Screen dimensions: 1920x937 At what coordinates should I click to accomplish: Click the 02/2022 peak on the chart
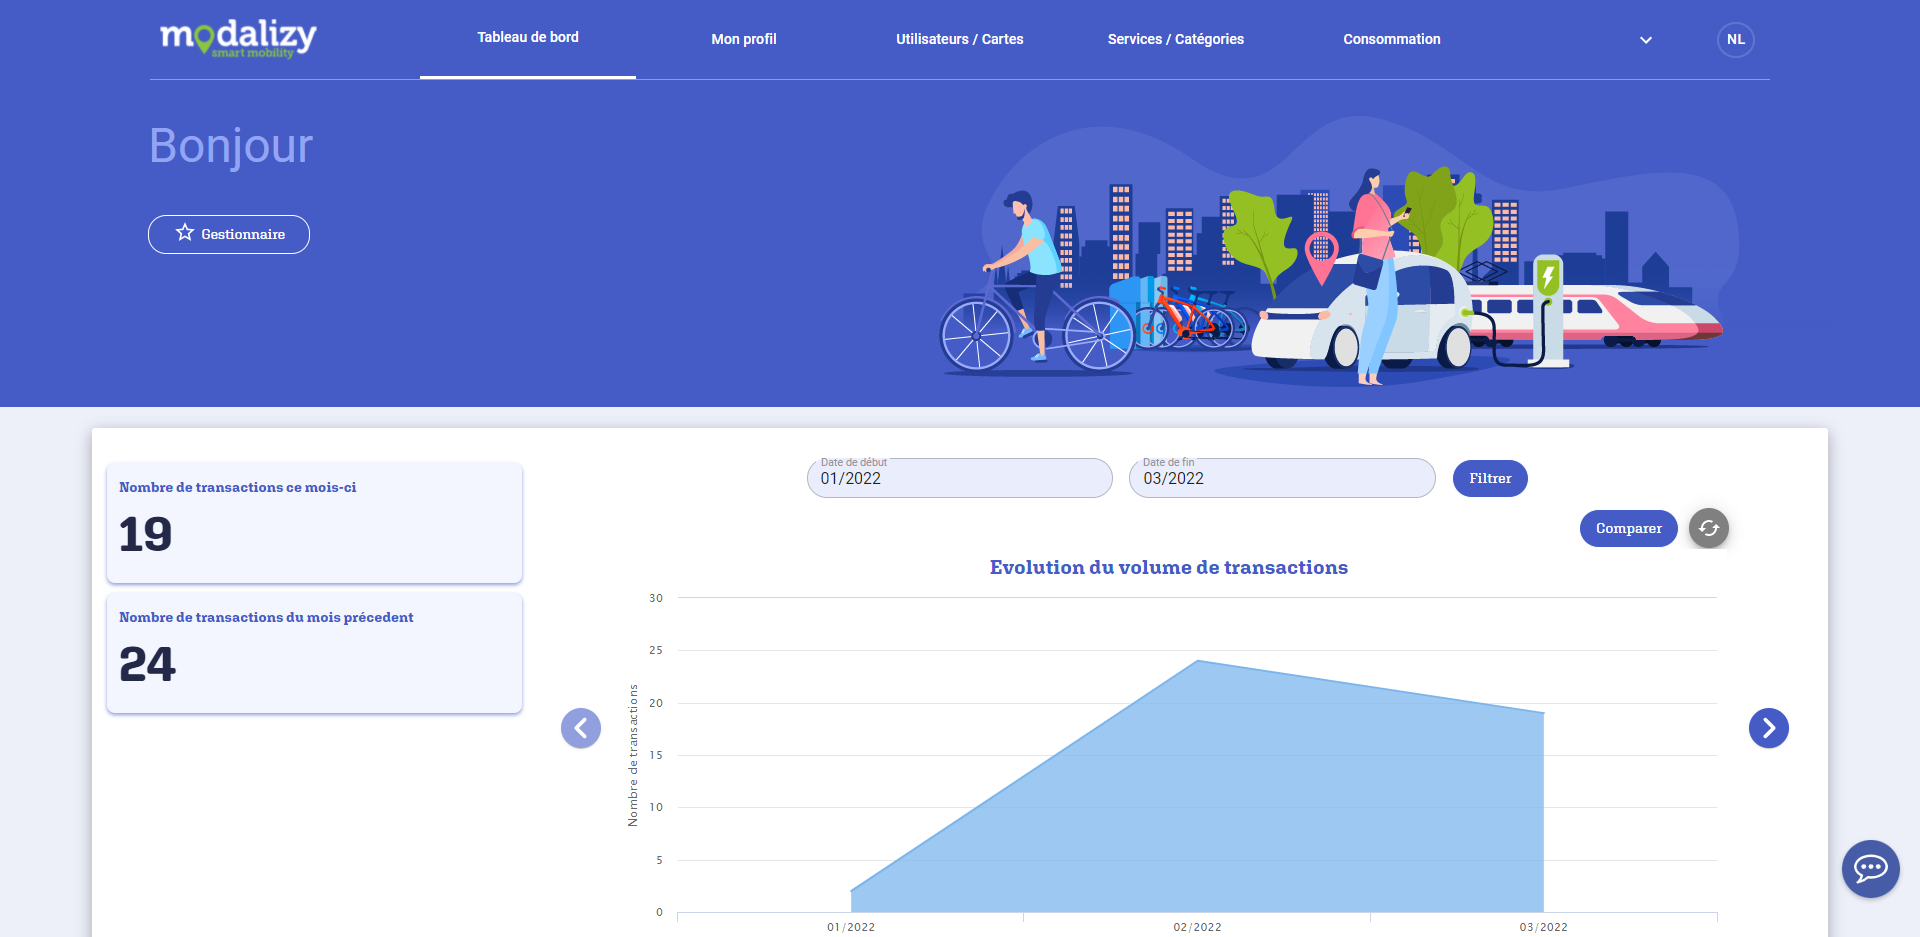1197,661
